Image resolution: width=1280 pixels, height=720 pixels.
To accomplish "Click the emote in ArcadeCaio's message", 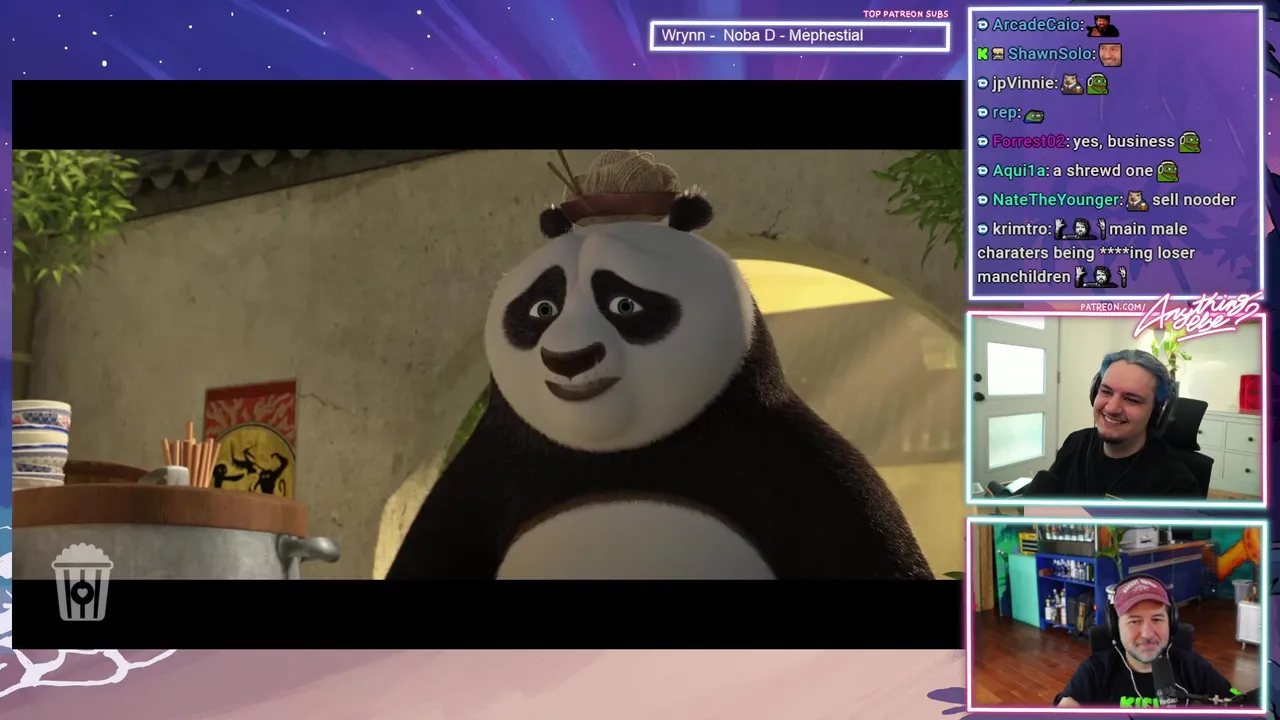I will pyautogui.click(x=1102, y=25).
